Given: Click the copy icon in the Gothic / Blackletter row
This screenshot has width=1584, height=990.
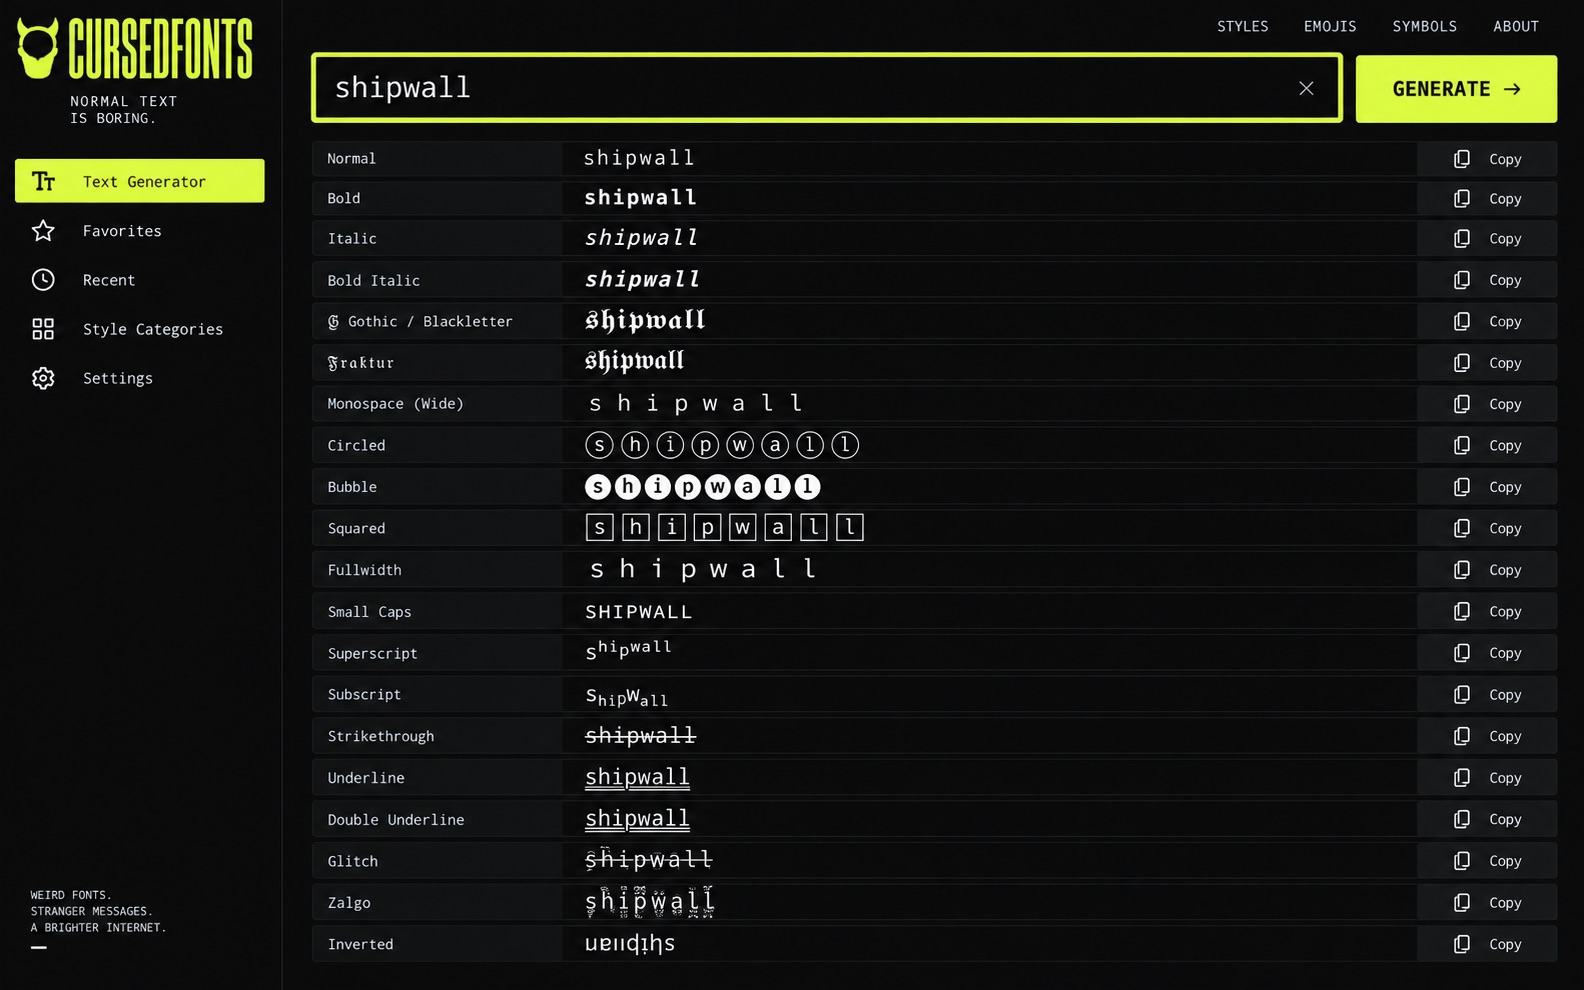Looking at the screenshot, I should [x=1462, y=321].
